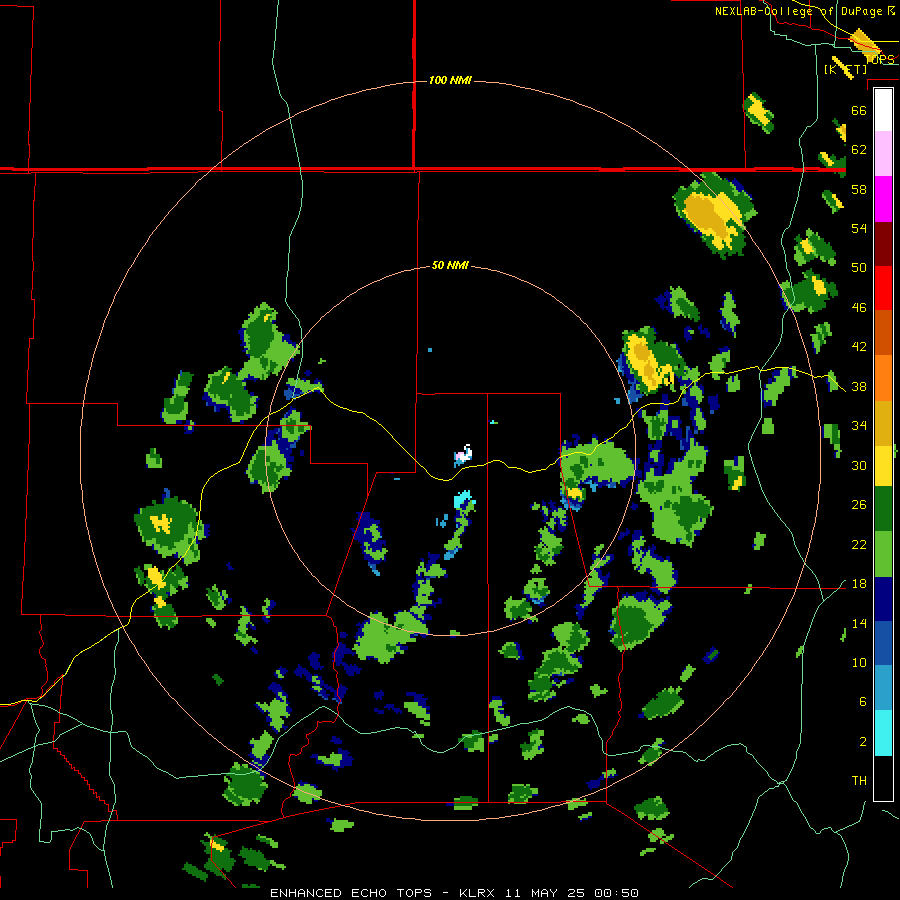Click the magenta legend color swatch
Image resolution: width=900 pixels, height=900 pixels.
tap(883, 199)
